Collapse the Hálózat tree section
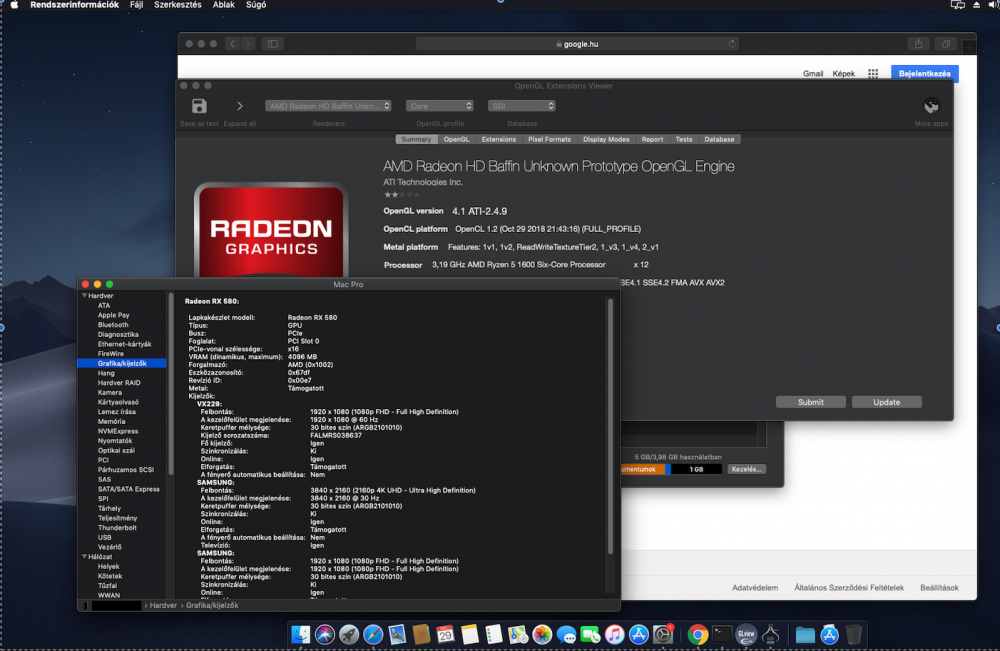The width and height of the screenshot is (1000, 651). pos(84,557)
